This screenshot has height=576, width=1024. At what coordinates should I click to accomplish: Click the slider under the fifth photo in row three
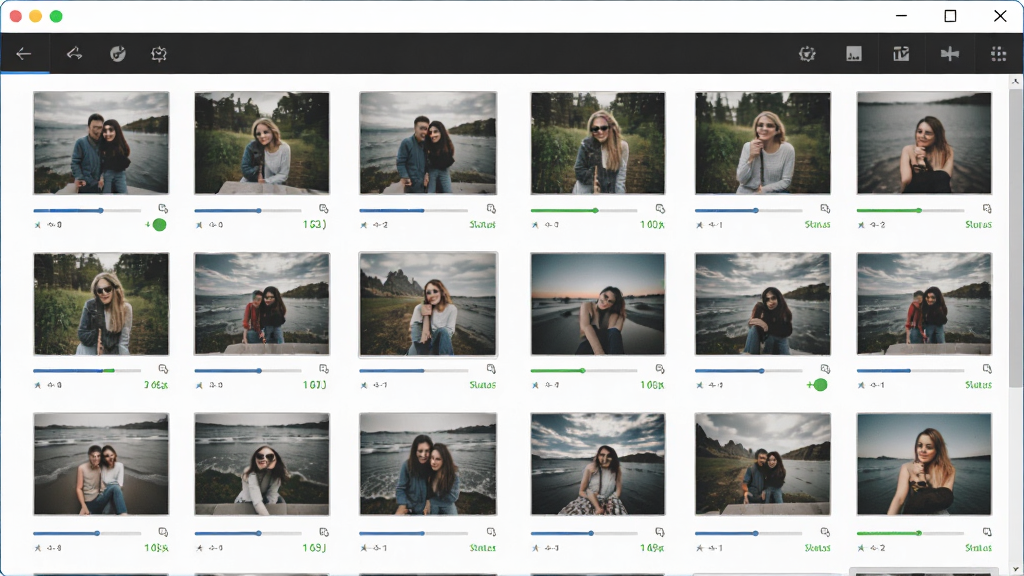click(748, 534)
